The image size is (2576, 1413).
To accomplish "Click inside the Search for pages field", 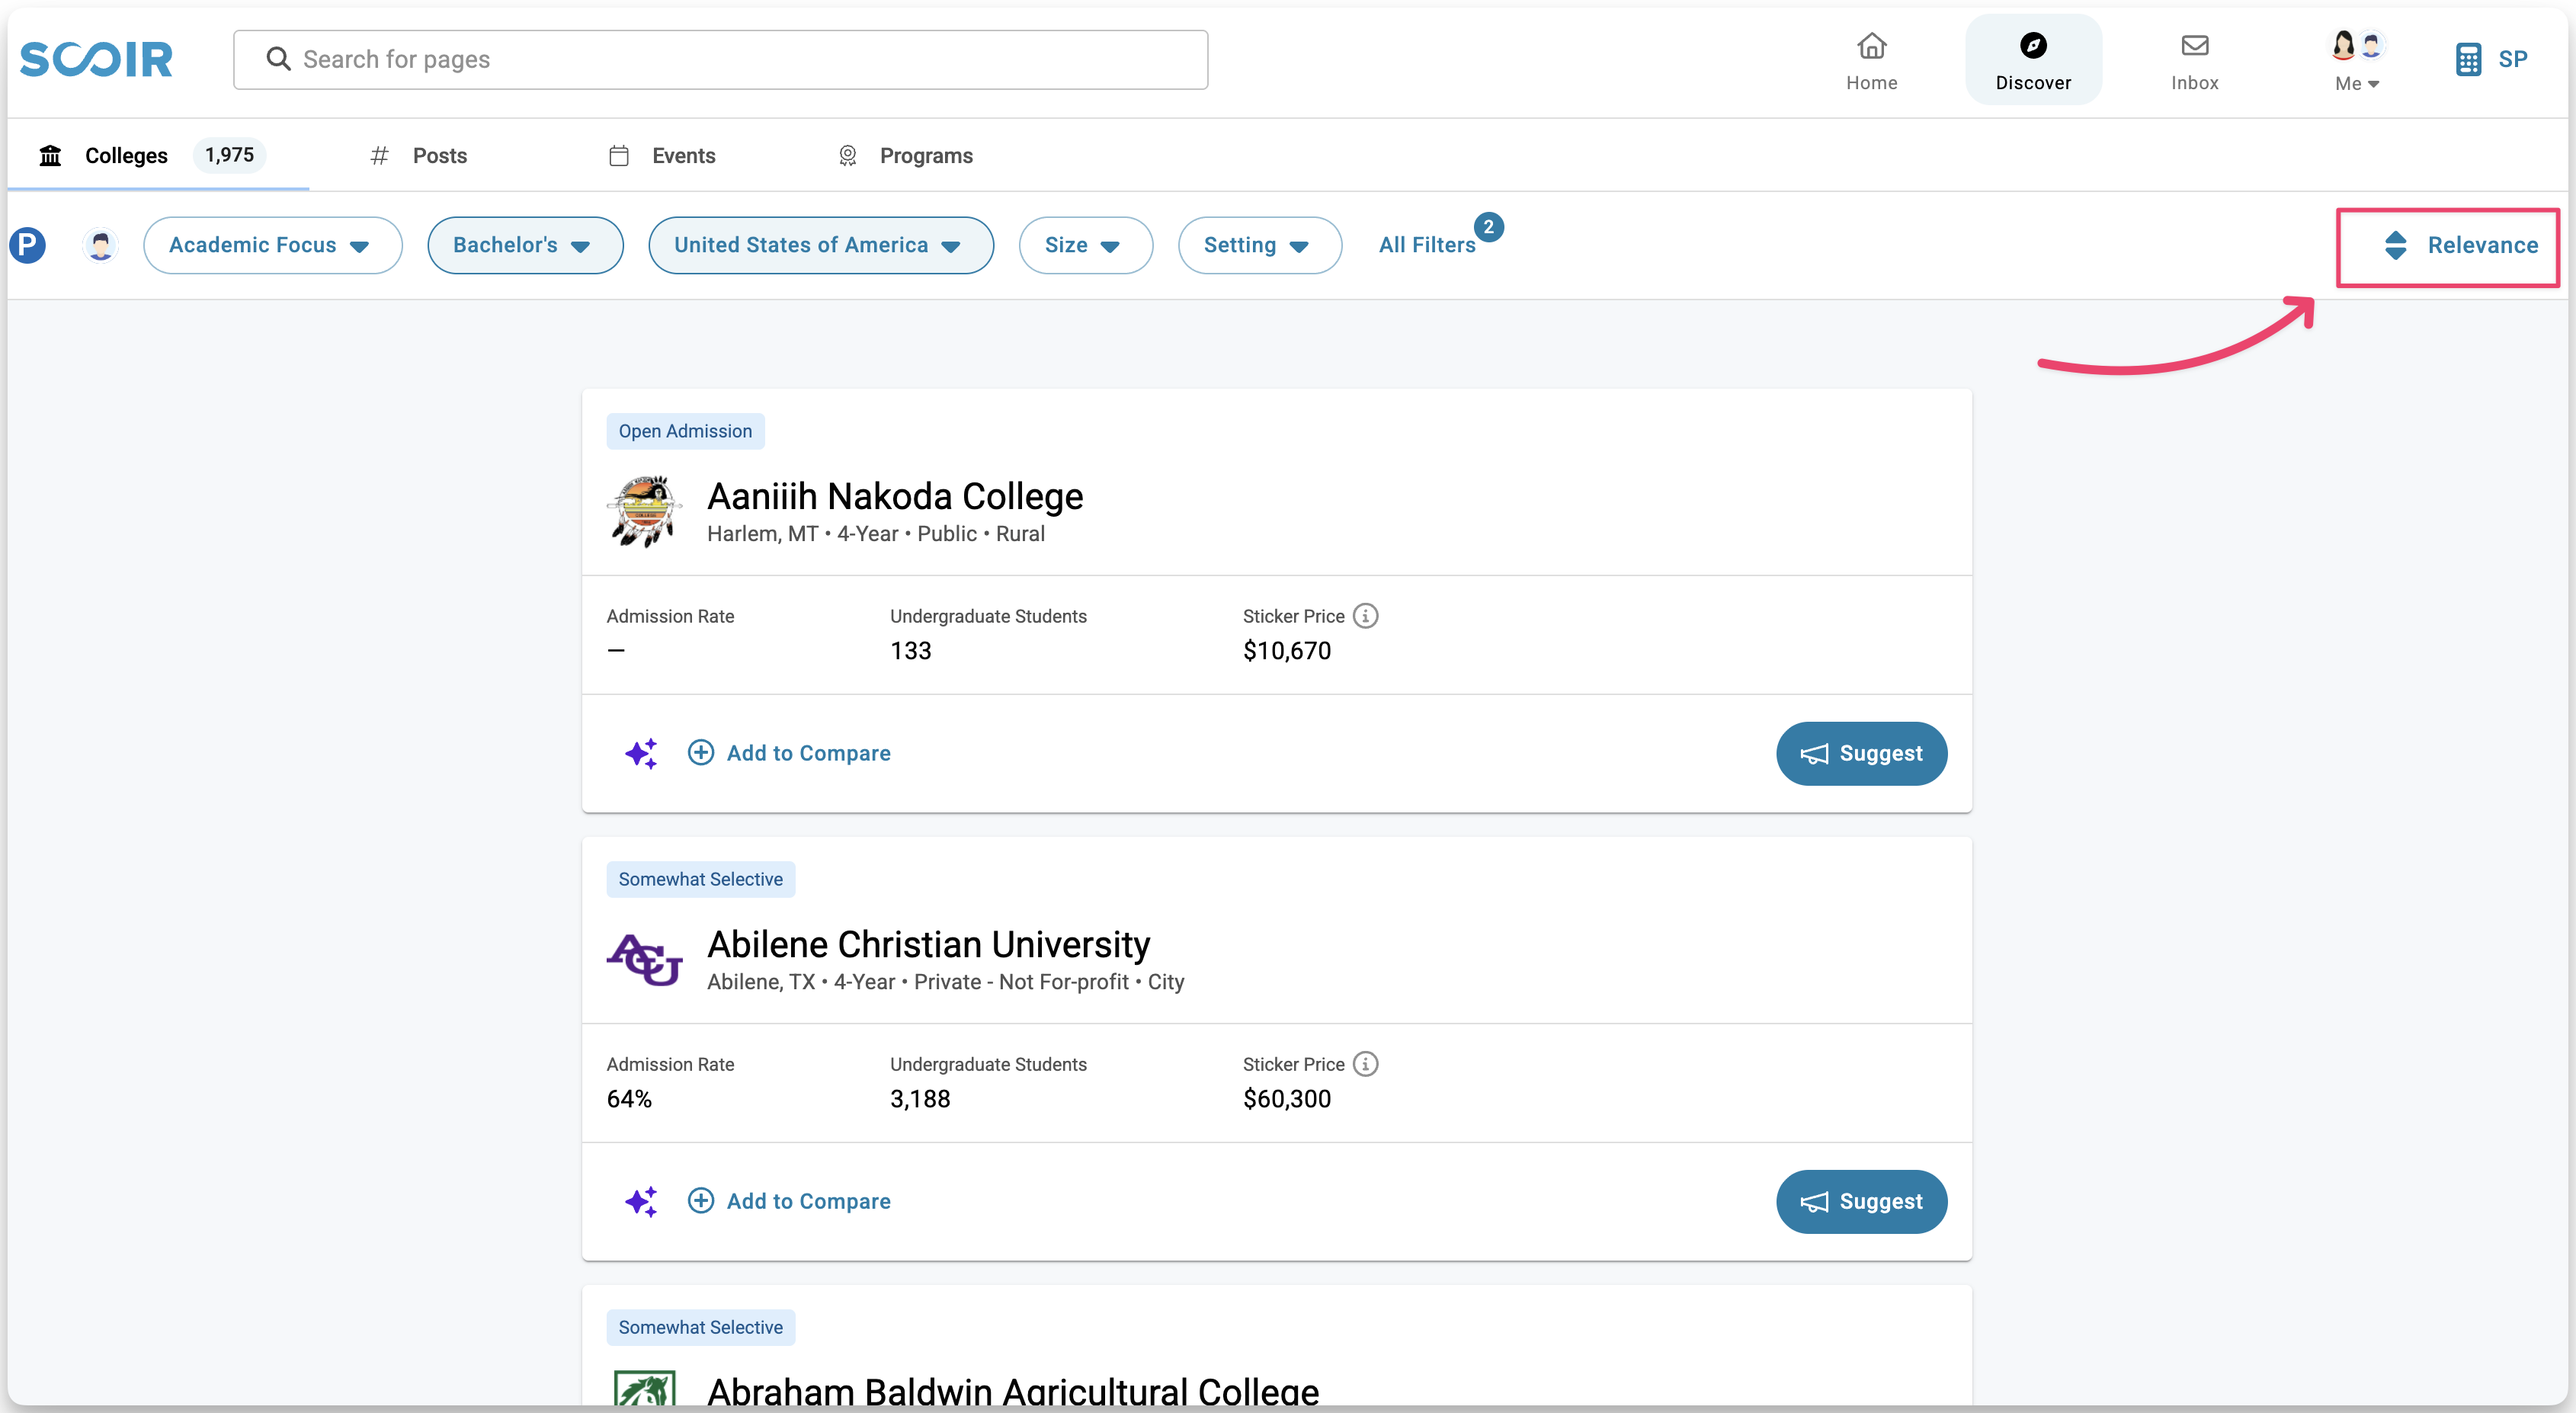I will point(700,59).
